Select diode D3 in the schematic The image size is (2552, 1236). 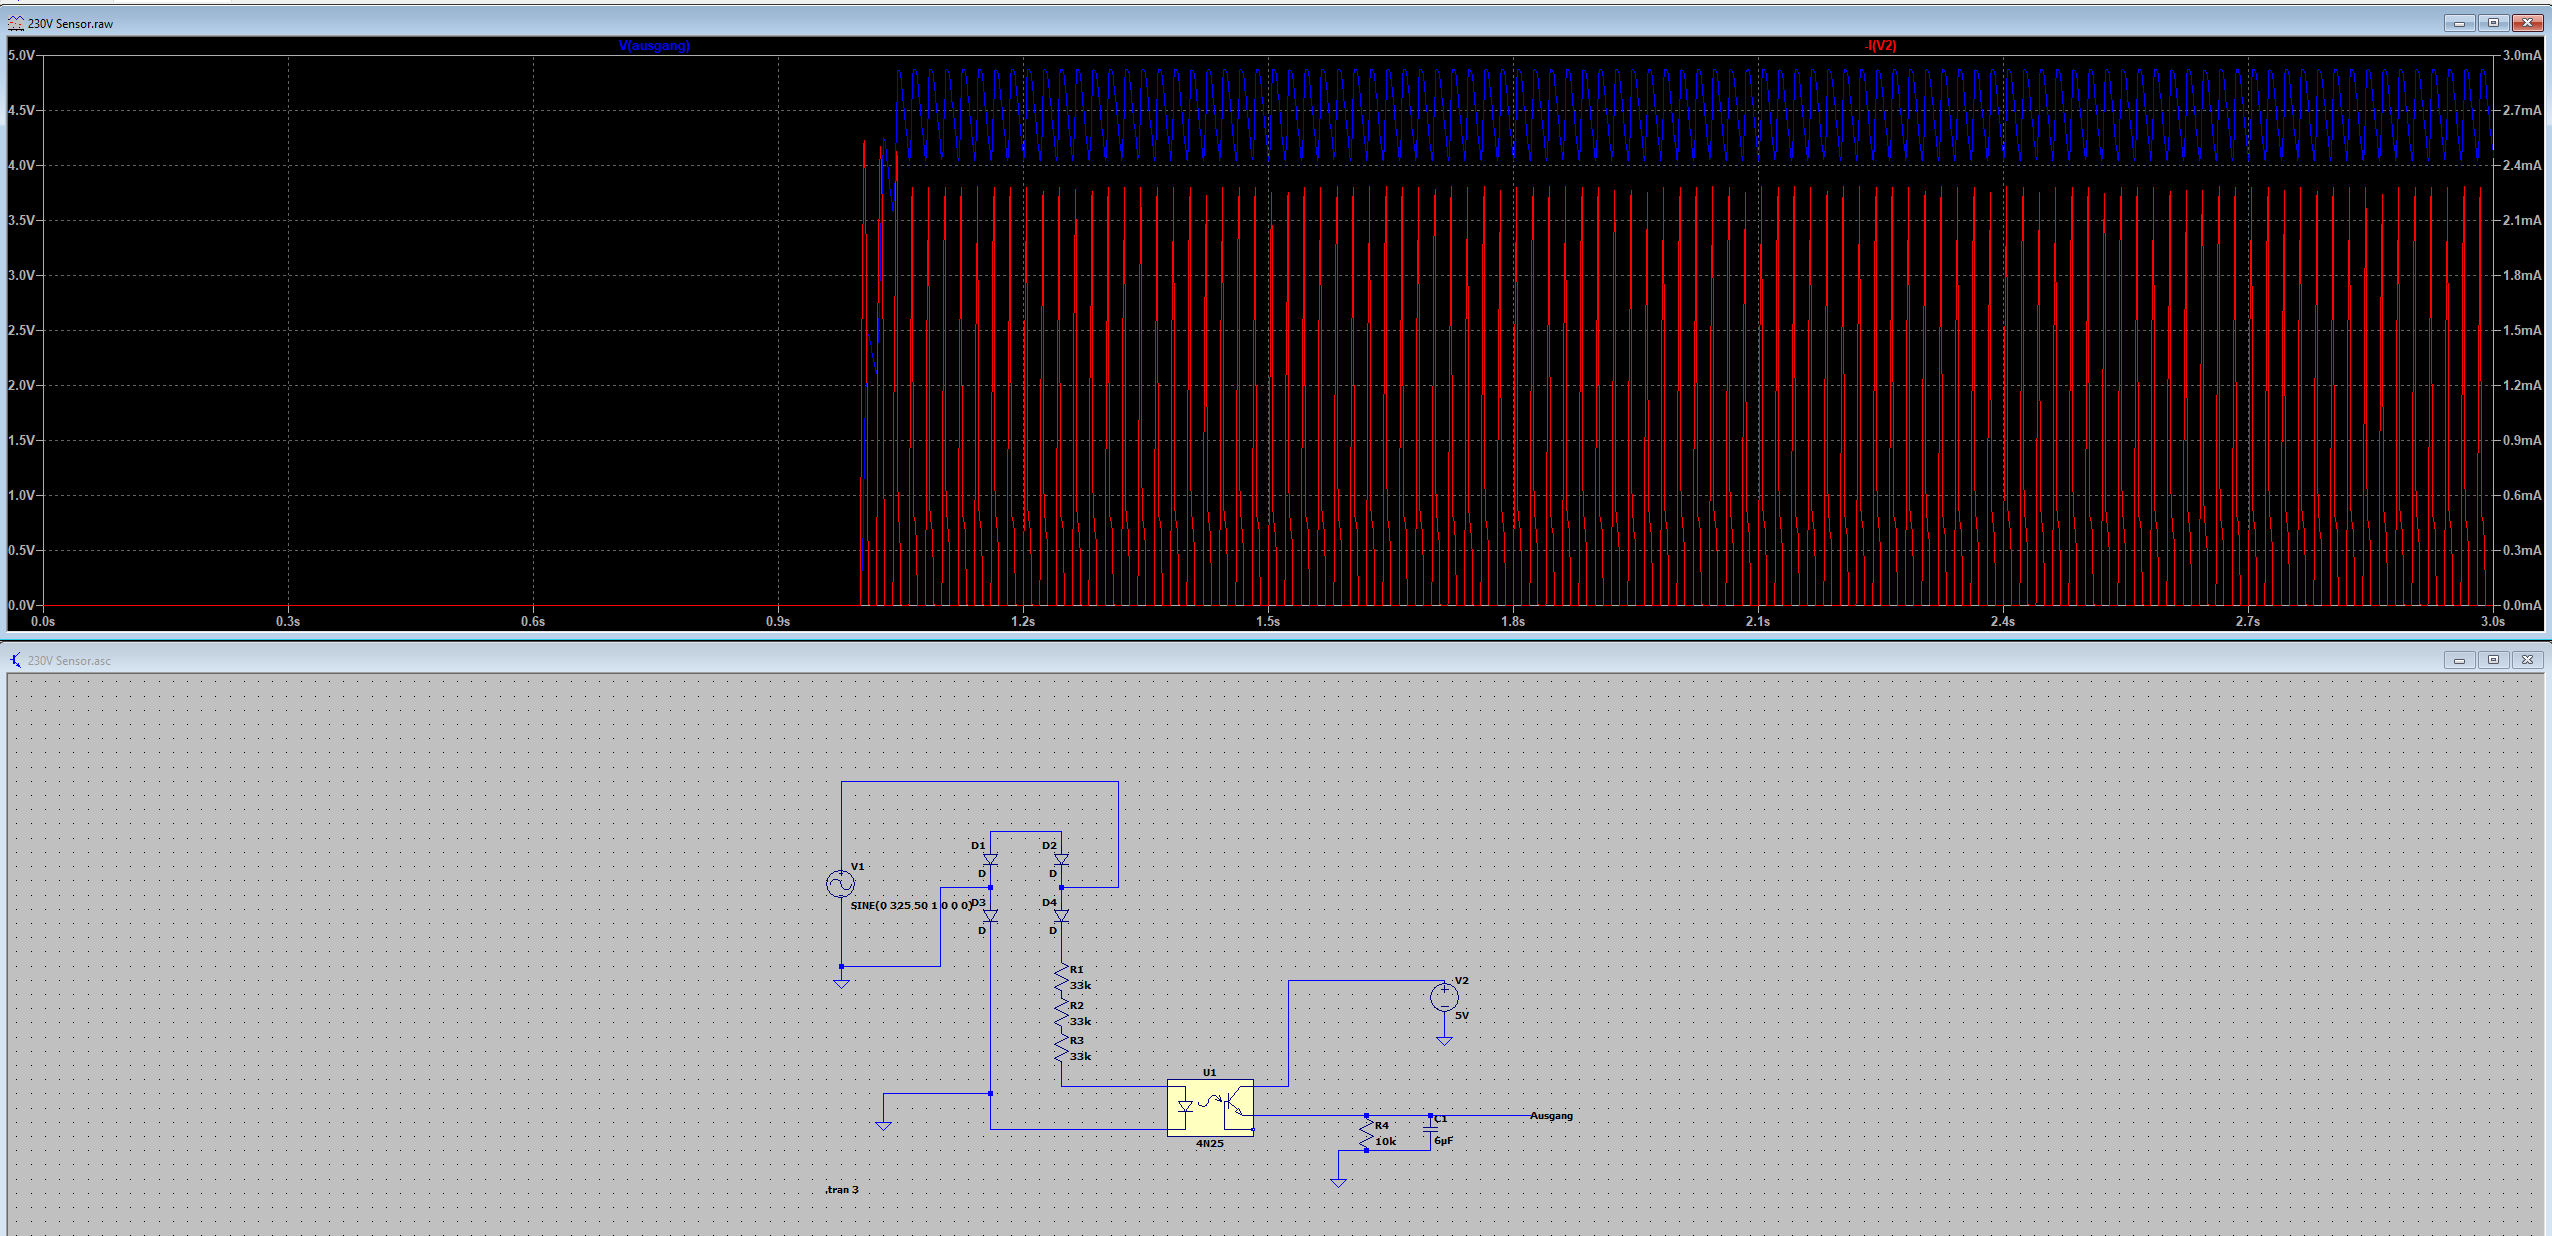click(990, 916)
